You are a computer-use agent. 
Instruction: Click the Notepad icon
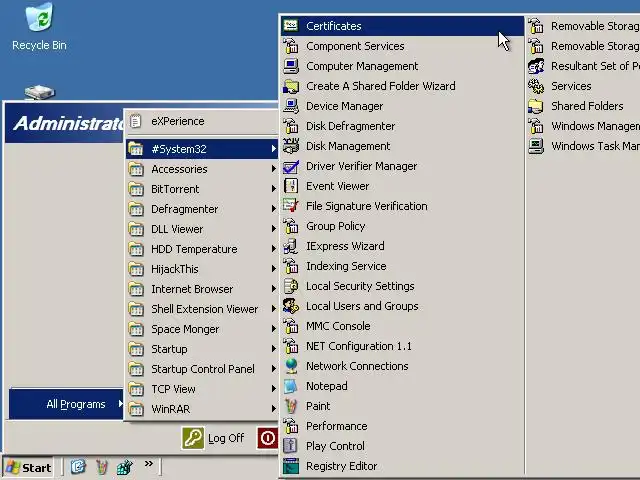pyautogui.click(x=291, y=386)
